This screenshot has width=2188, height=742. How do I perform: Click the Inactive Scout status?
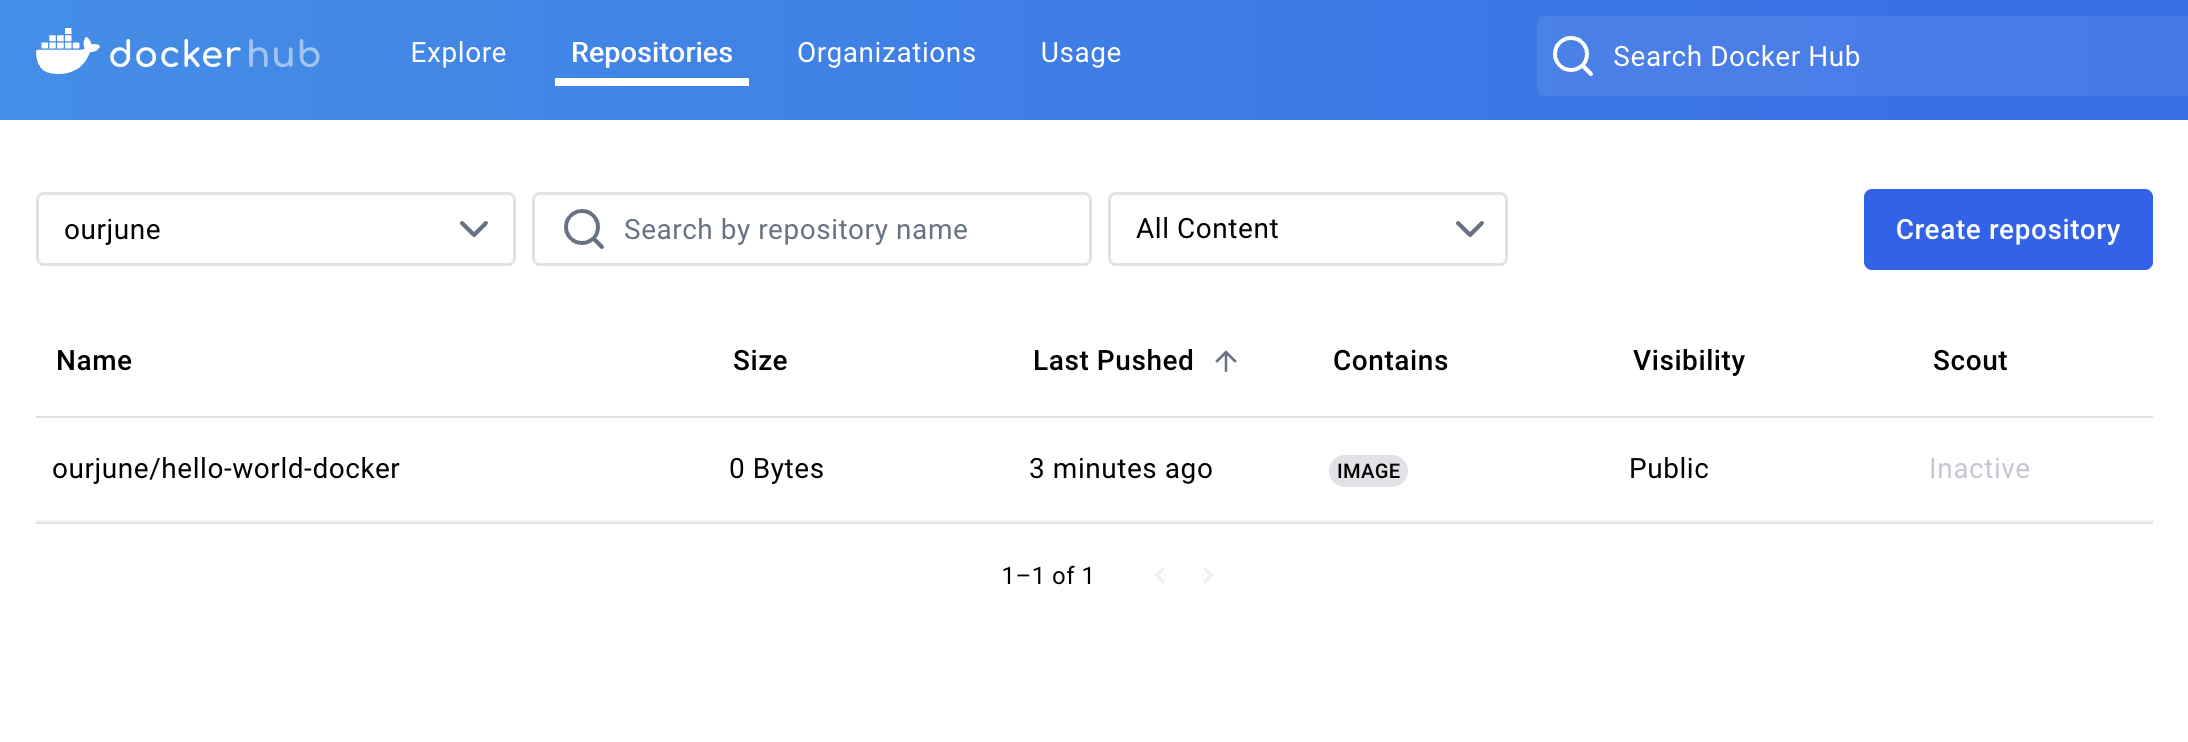1979,468
